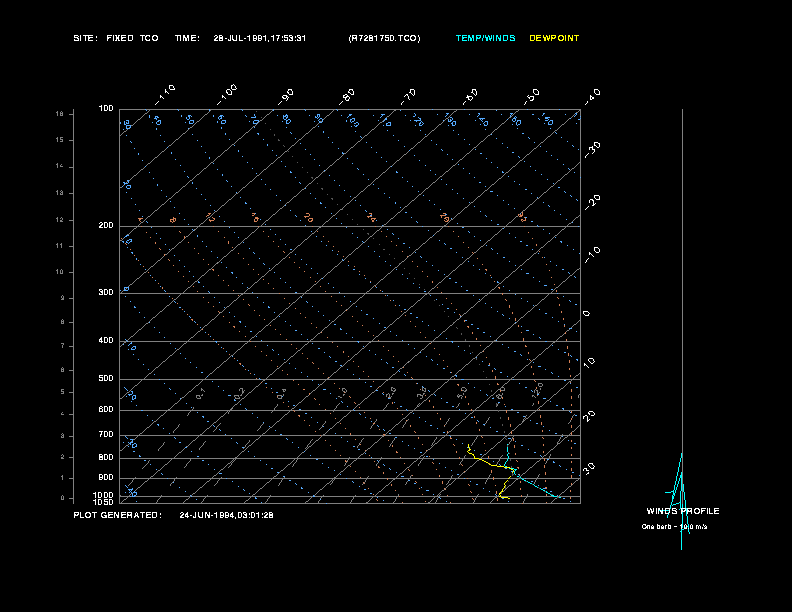Click the yellow dewpoint trace on the chart
Viewport: 792px width, 612px height.
click(484, 462)
